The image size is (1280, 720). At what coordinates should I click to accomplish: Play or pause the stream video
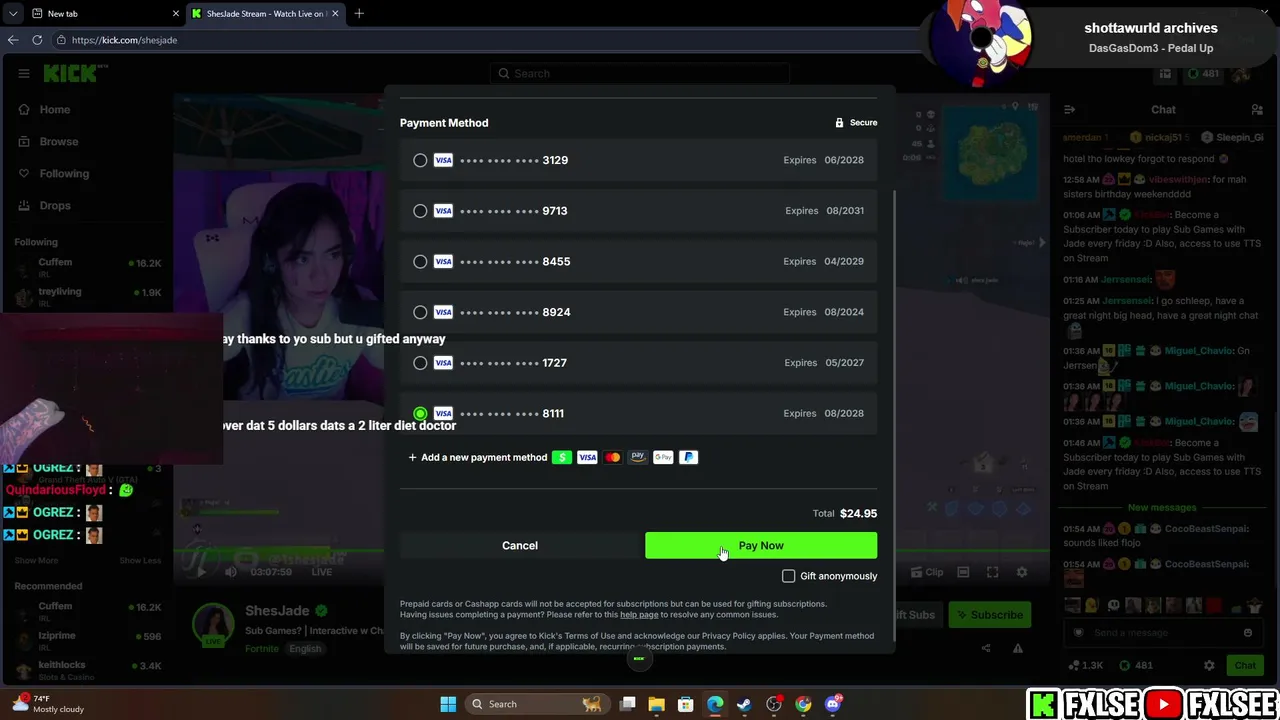click(201, 572)
